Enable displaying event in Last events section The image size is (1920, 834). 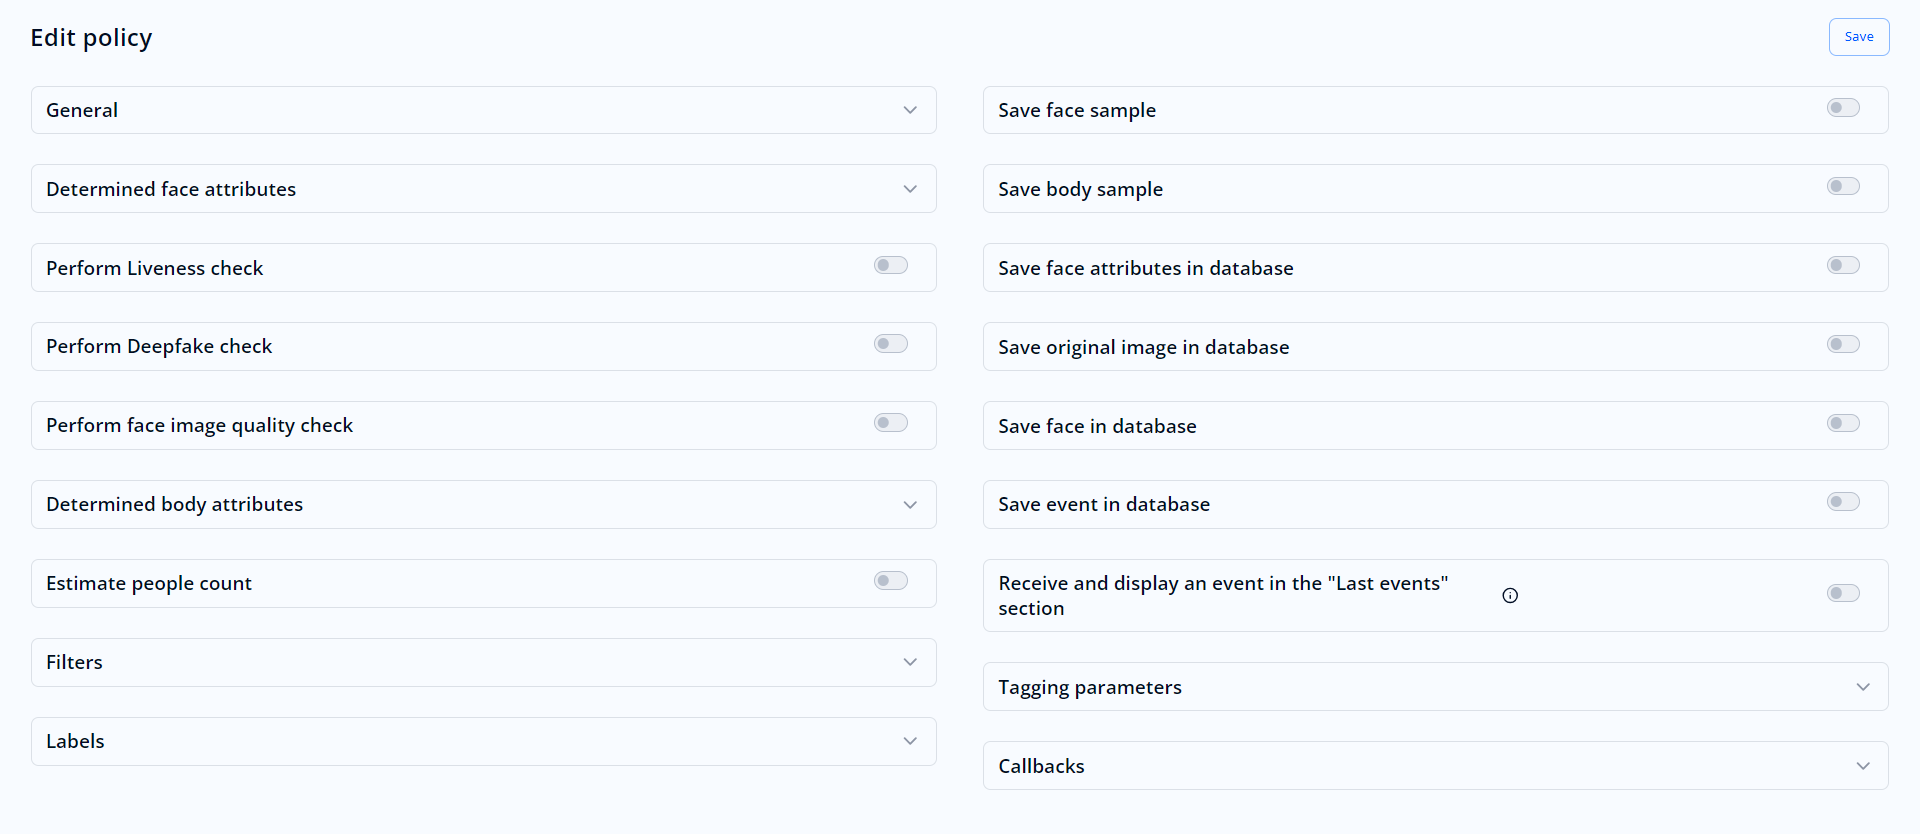tap(1842, 593)
